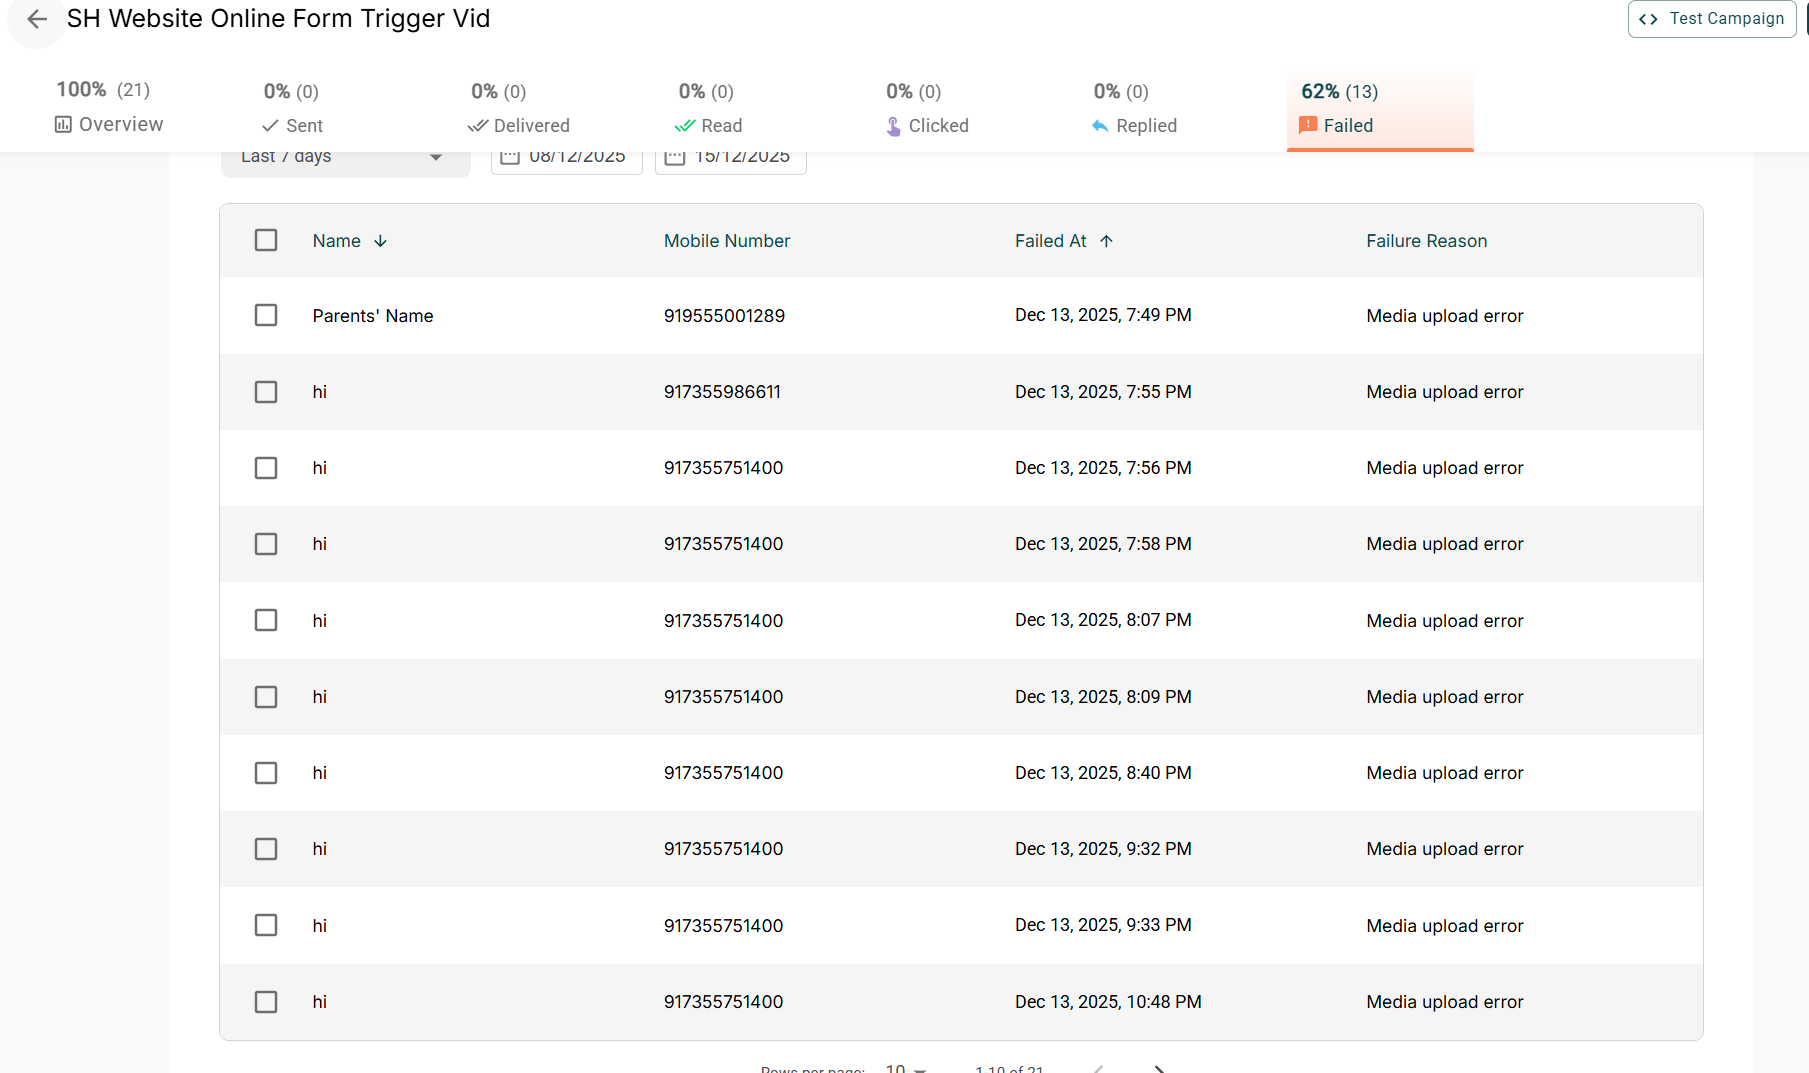Open the rows per page dropdown
This screenshot has width=1809, height=1073.
(905, 1068)
